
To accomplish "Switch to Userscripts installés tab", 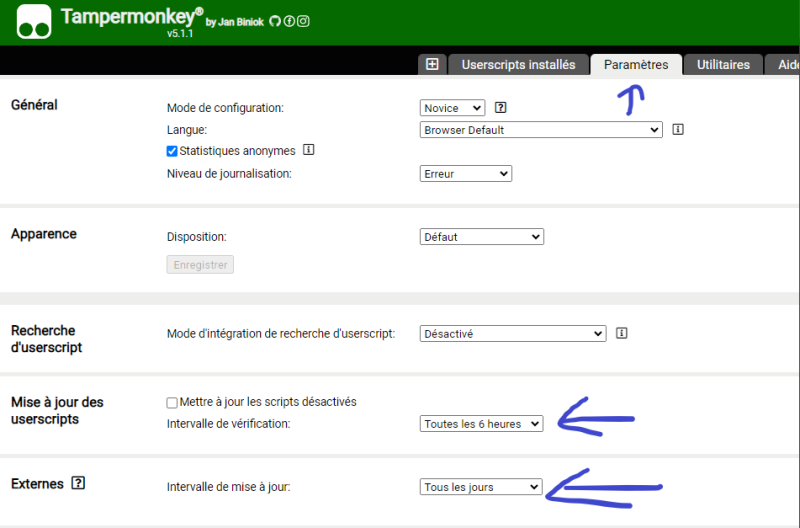I will [x=518, y=65].
